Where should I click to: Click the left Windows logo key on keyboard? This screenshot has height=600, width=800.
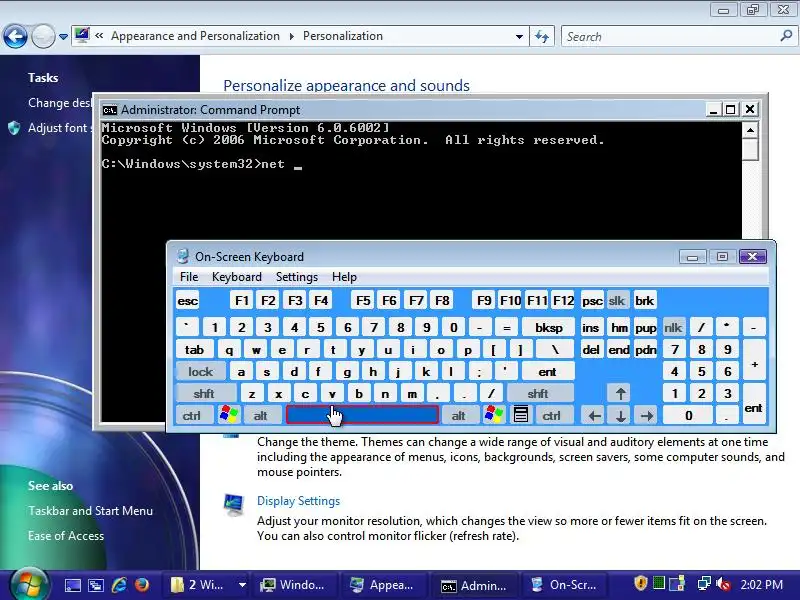pyautogui.click(x=229, y=415)
